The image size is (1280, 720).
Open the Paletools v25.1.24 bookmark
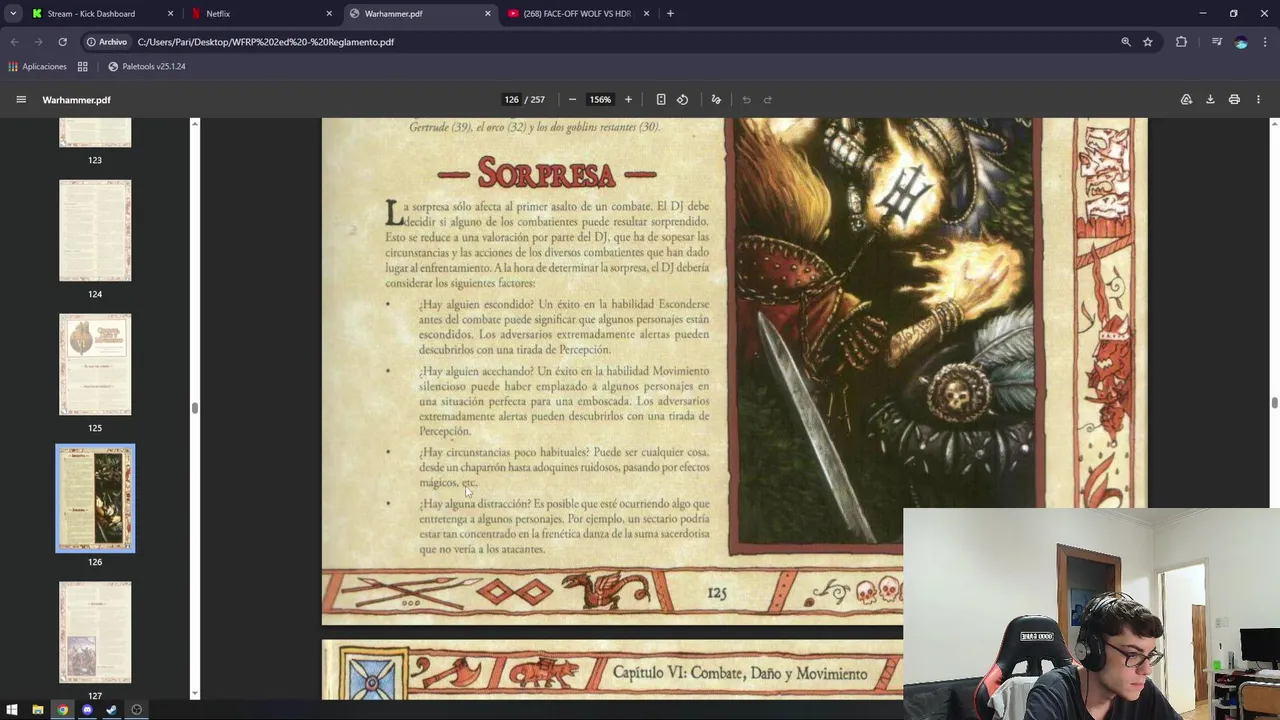point(146,66)
